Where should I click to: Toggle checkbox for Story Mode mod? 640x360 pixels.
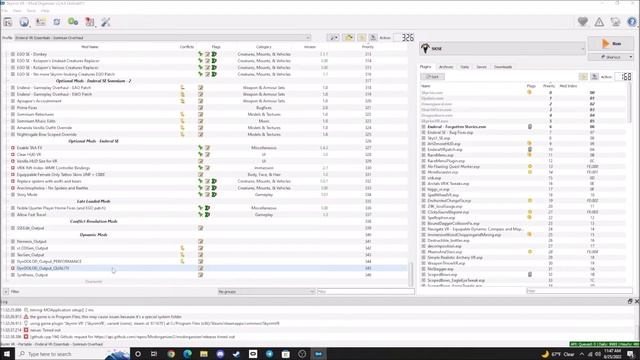[13, 195]
